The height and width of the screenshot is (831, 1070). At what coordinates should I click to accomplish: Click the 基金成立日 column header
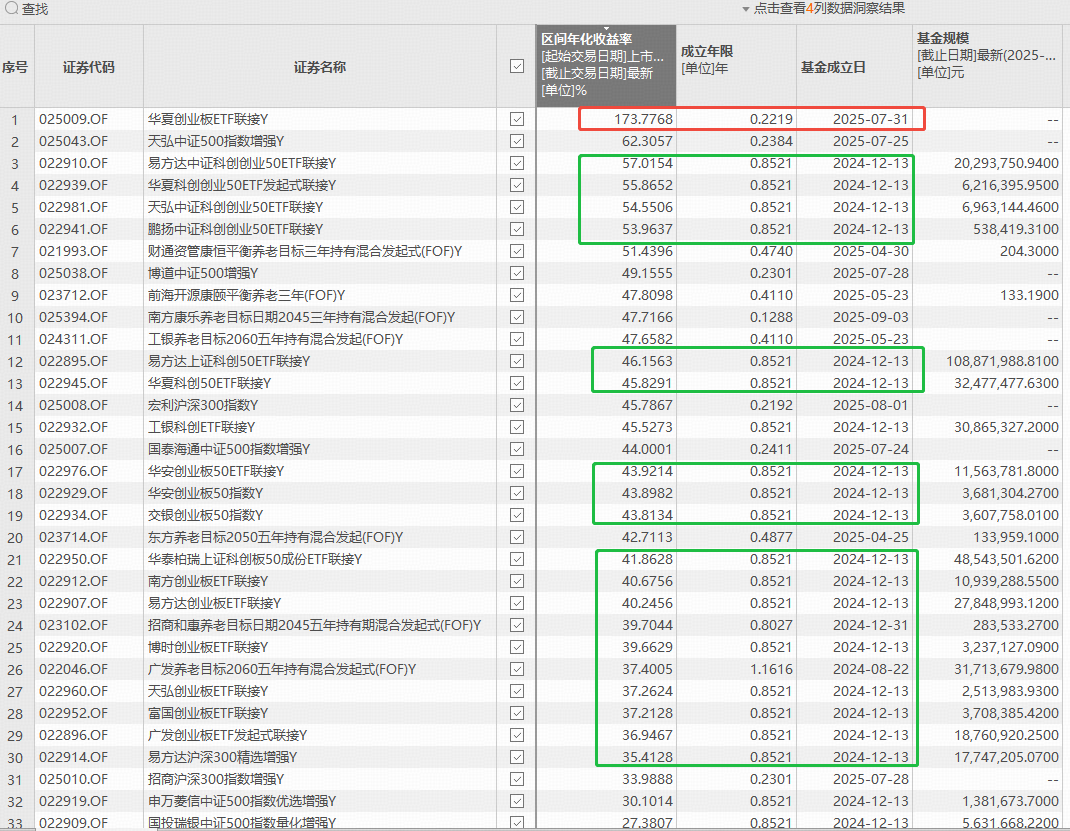[x=833, y=67]
